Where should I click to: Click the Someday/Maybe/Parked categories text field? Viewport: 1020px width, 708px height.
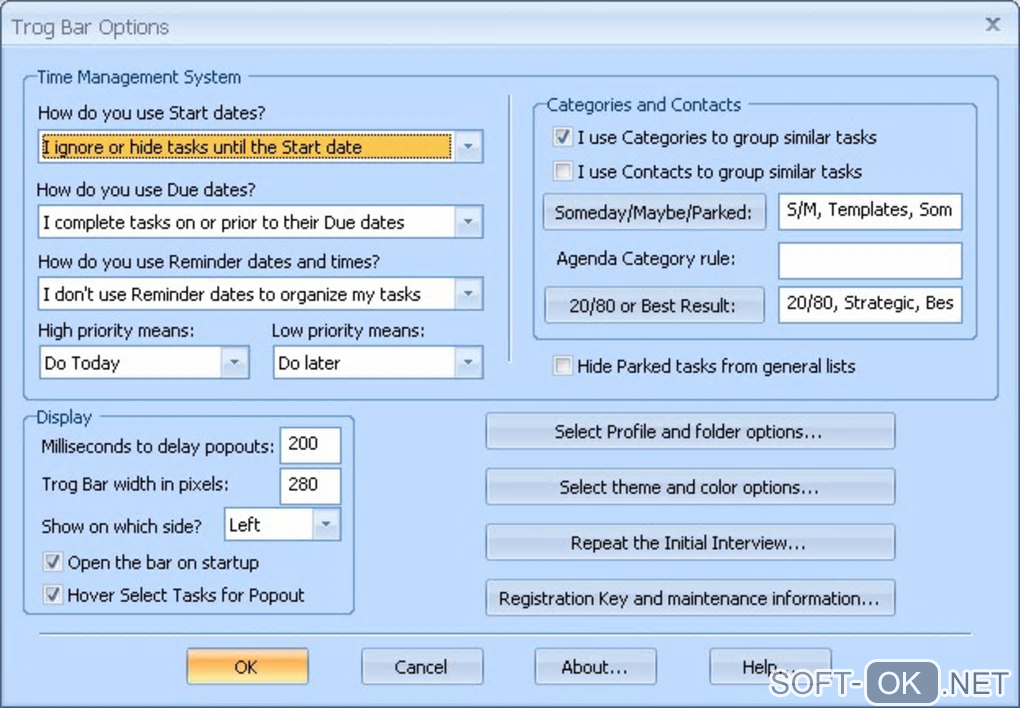tap(870, 211)
